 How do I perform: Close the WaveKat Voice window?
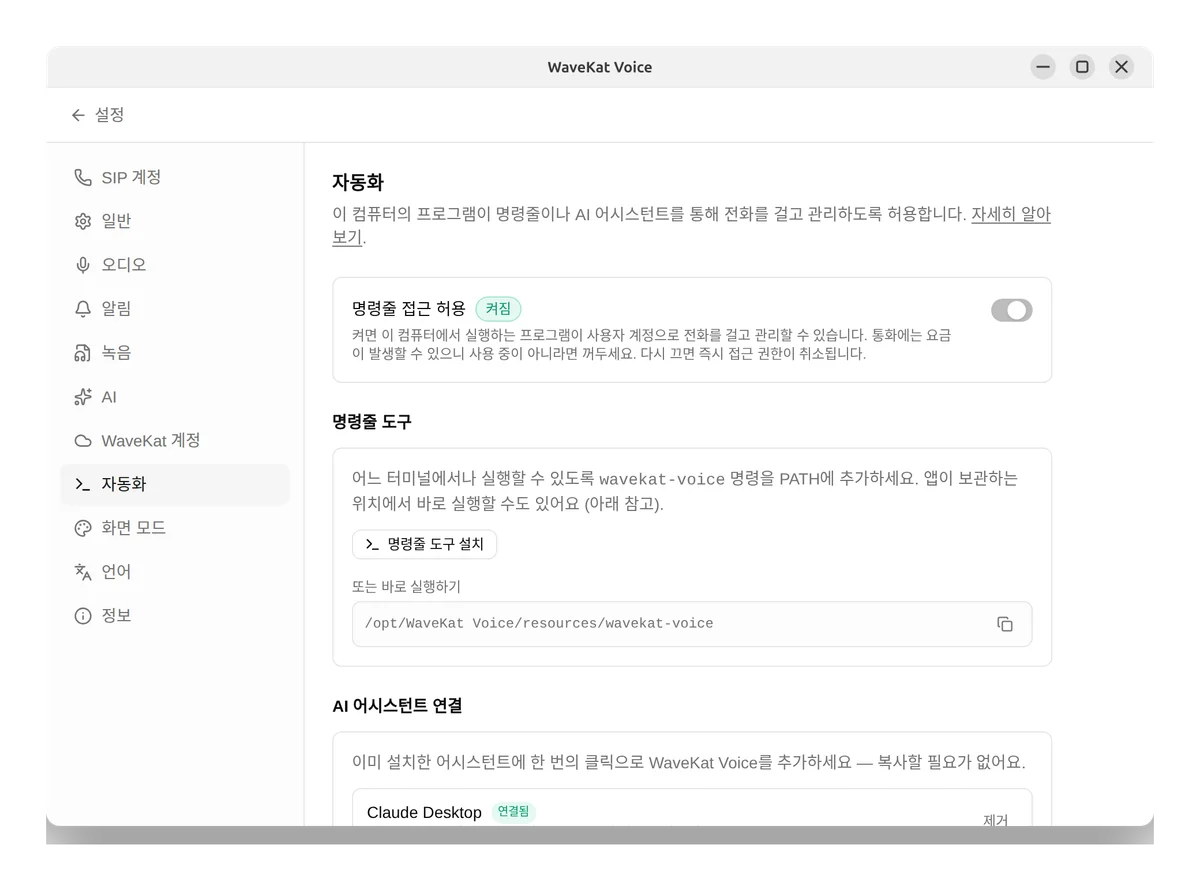tap(1121, 67)
